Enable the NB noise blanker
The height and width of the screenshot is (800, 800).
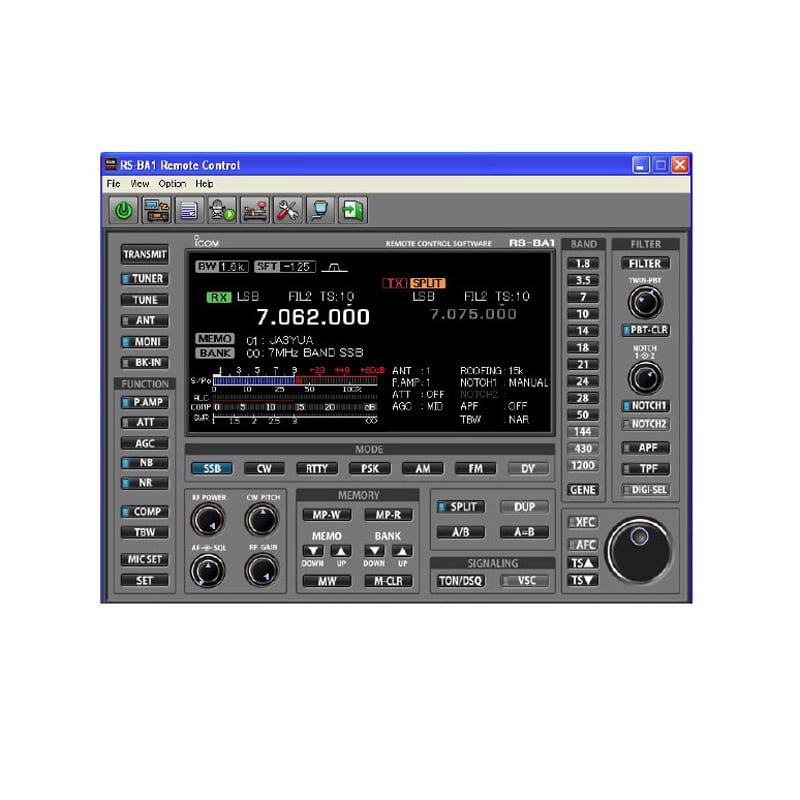(145, 463)
